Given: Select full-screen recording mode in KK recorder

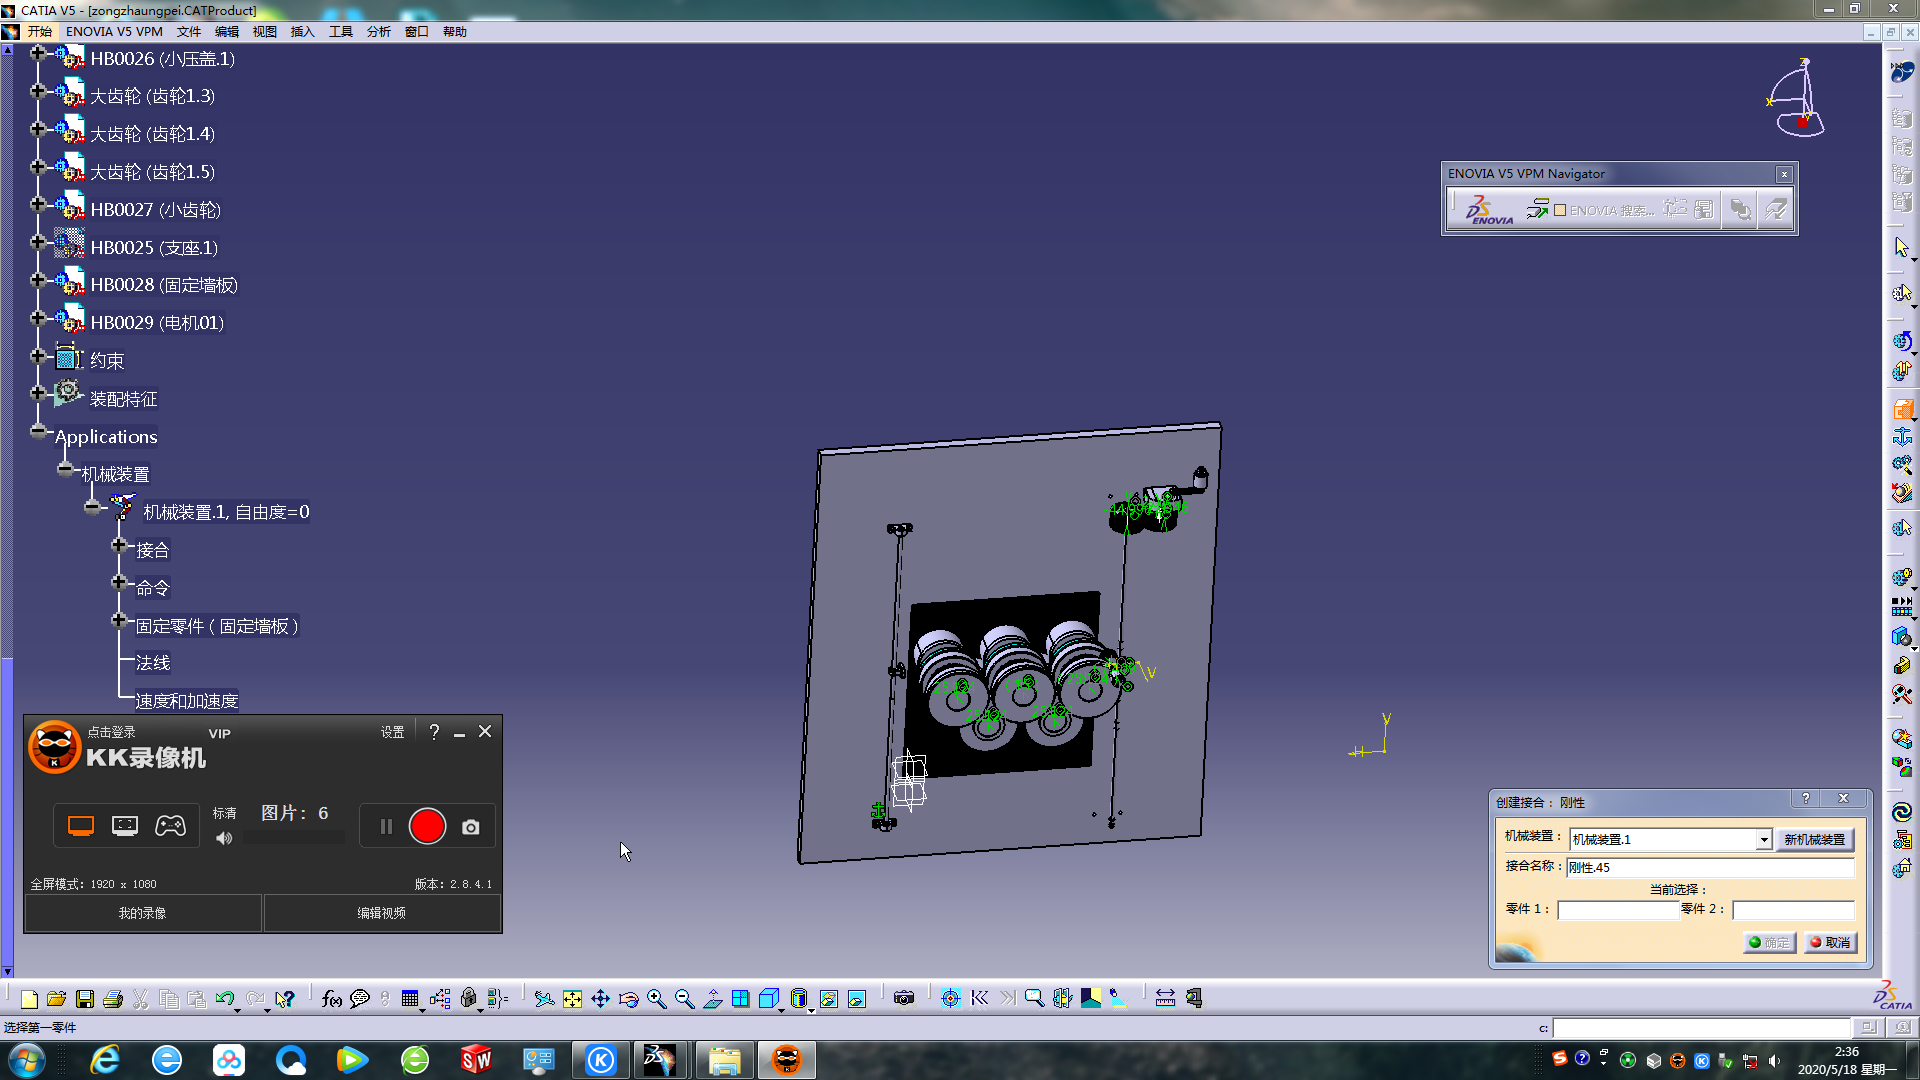Looking at the screenshot, I should click(x=81, y=825).
